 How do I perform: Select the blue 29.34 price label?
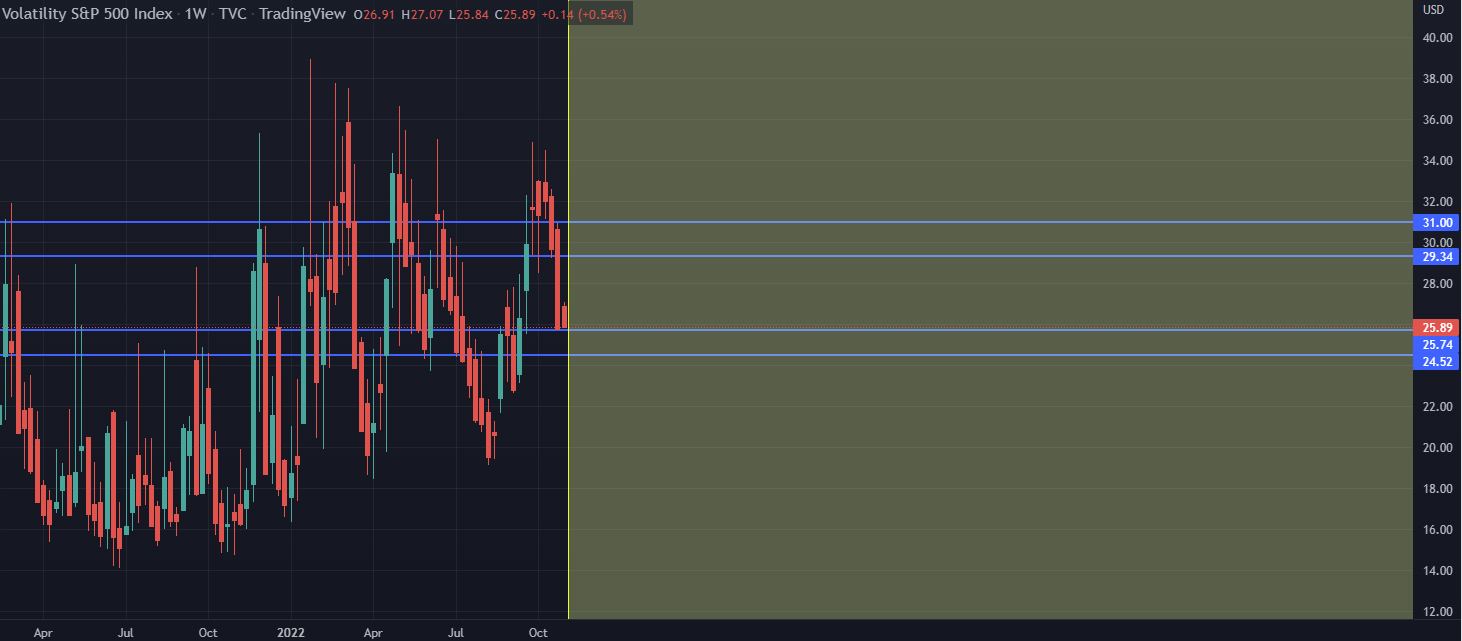(x=1437, y=257)
